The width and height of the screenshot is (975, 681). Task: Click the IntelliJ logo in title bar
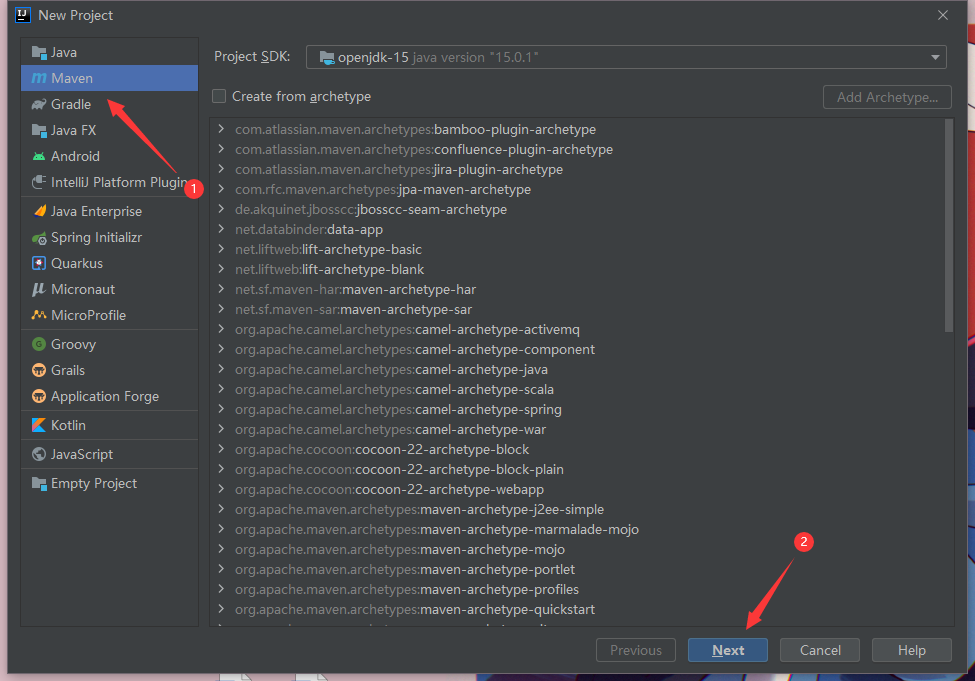tap(23, 15)
